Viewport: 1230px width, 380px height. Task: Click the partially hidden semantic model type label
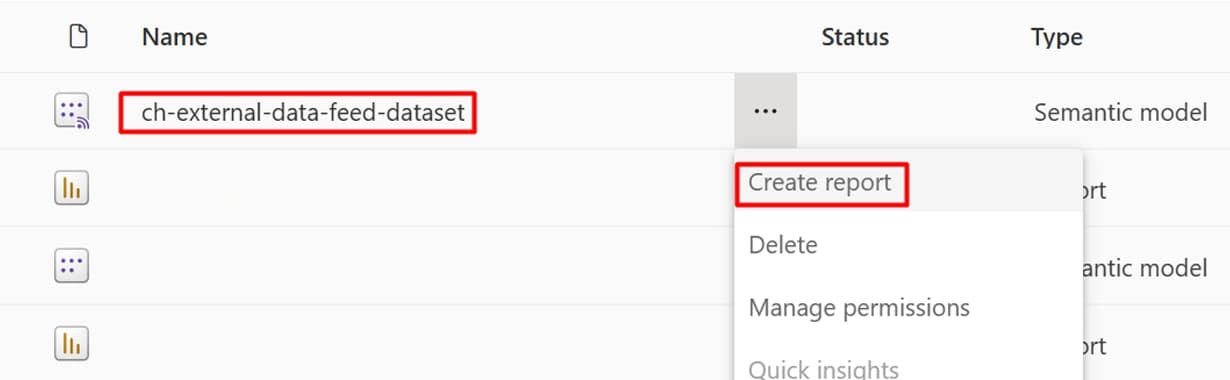[x=1146, y=267]
